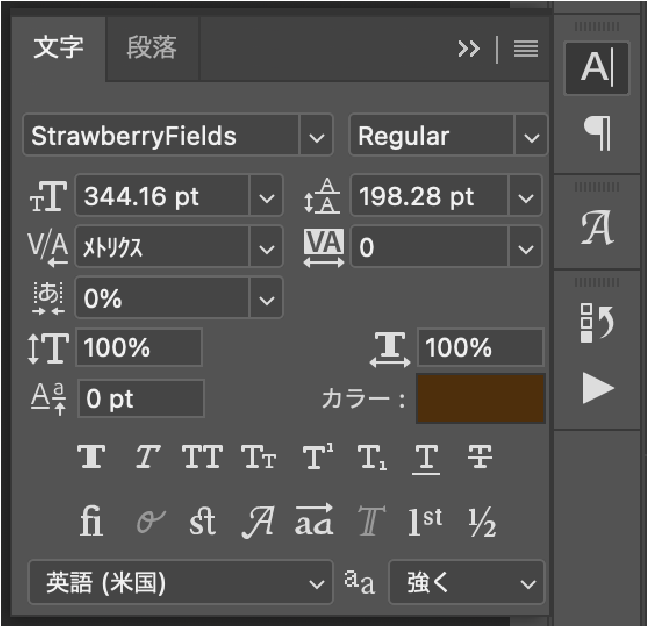Screen dimensions: 647x627
Task: Click the 0 pt baseline shift field
Action: point(141,398)
